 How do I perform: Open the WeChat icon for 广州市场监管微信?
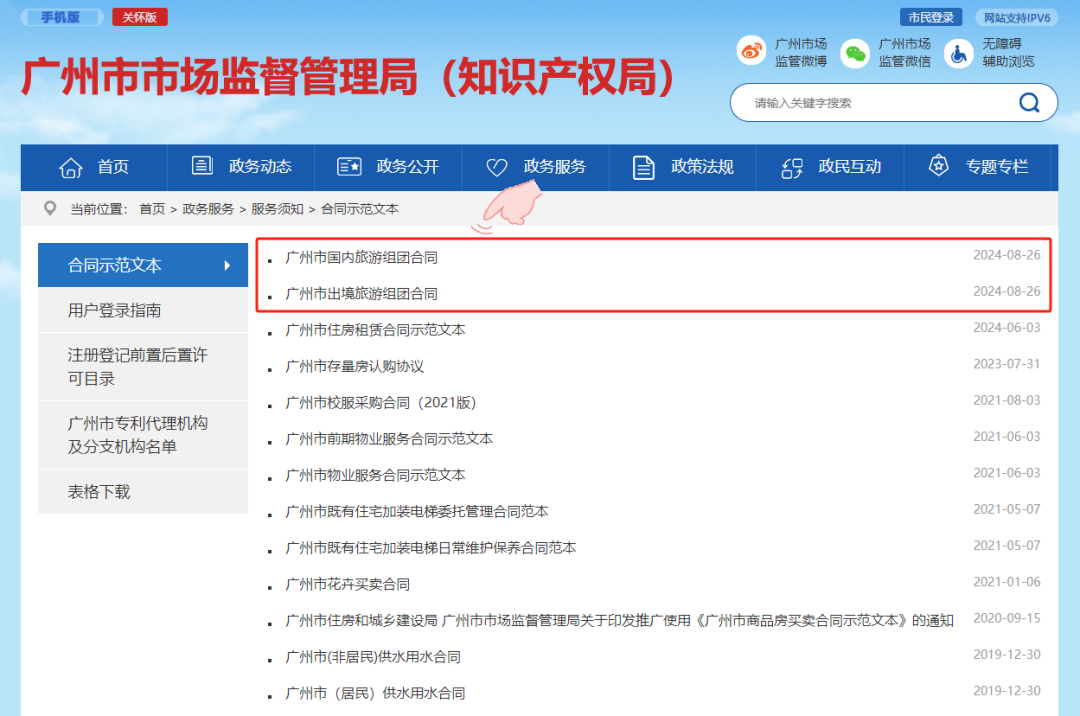point(855,53)
